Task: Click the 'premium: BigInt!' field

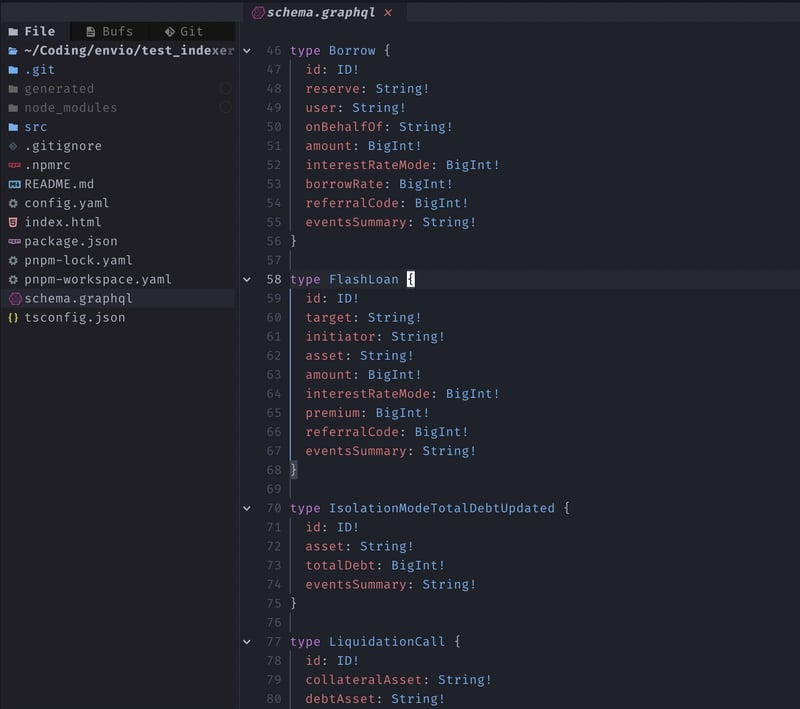Action: point(367,413)
